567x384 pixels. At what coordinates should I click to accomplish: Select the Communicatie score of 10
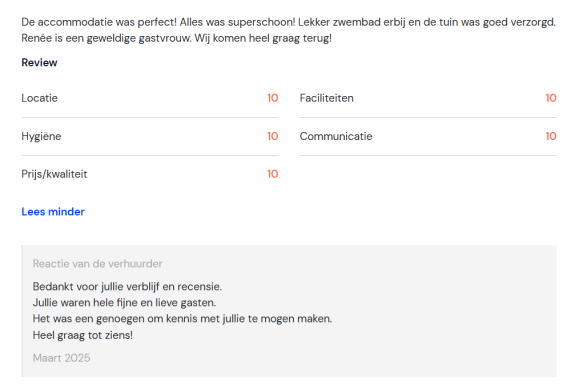[x=551, y=136]
